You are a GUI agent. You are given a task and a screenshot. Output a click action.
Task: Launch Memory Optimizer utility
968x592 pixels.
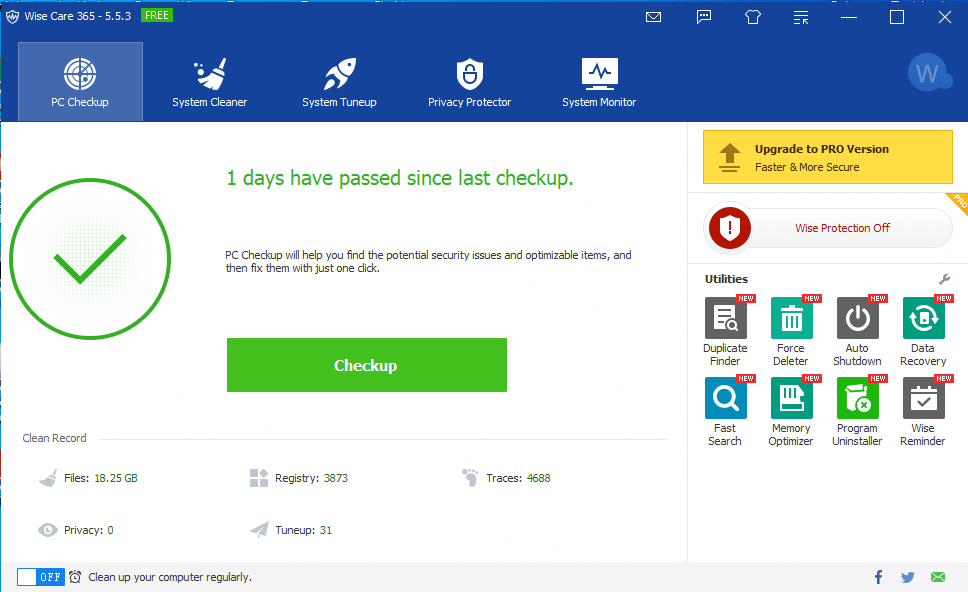click(791, 412)
